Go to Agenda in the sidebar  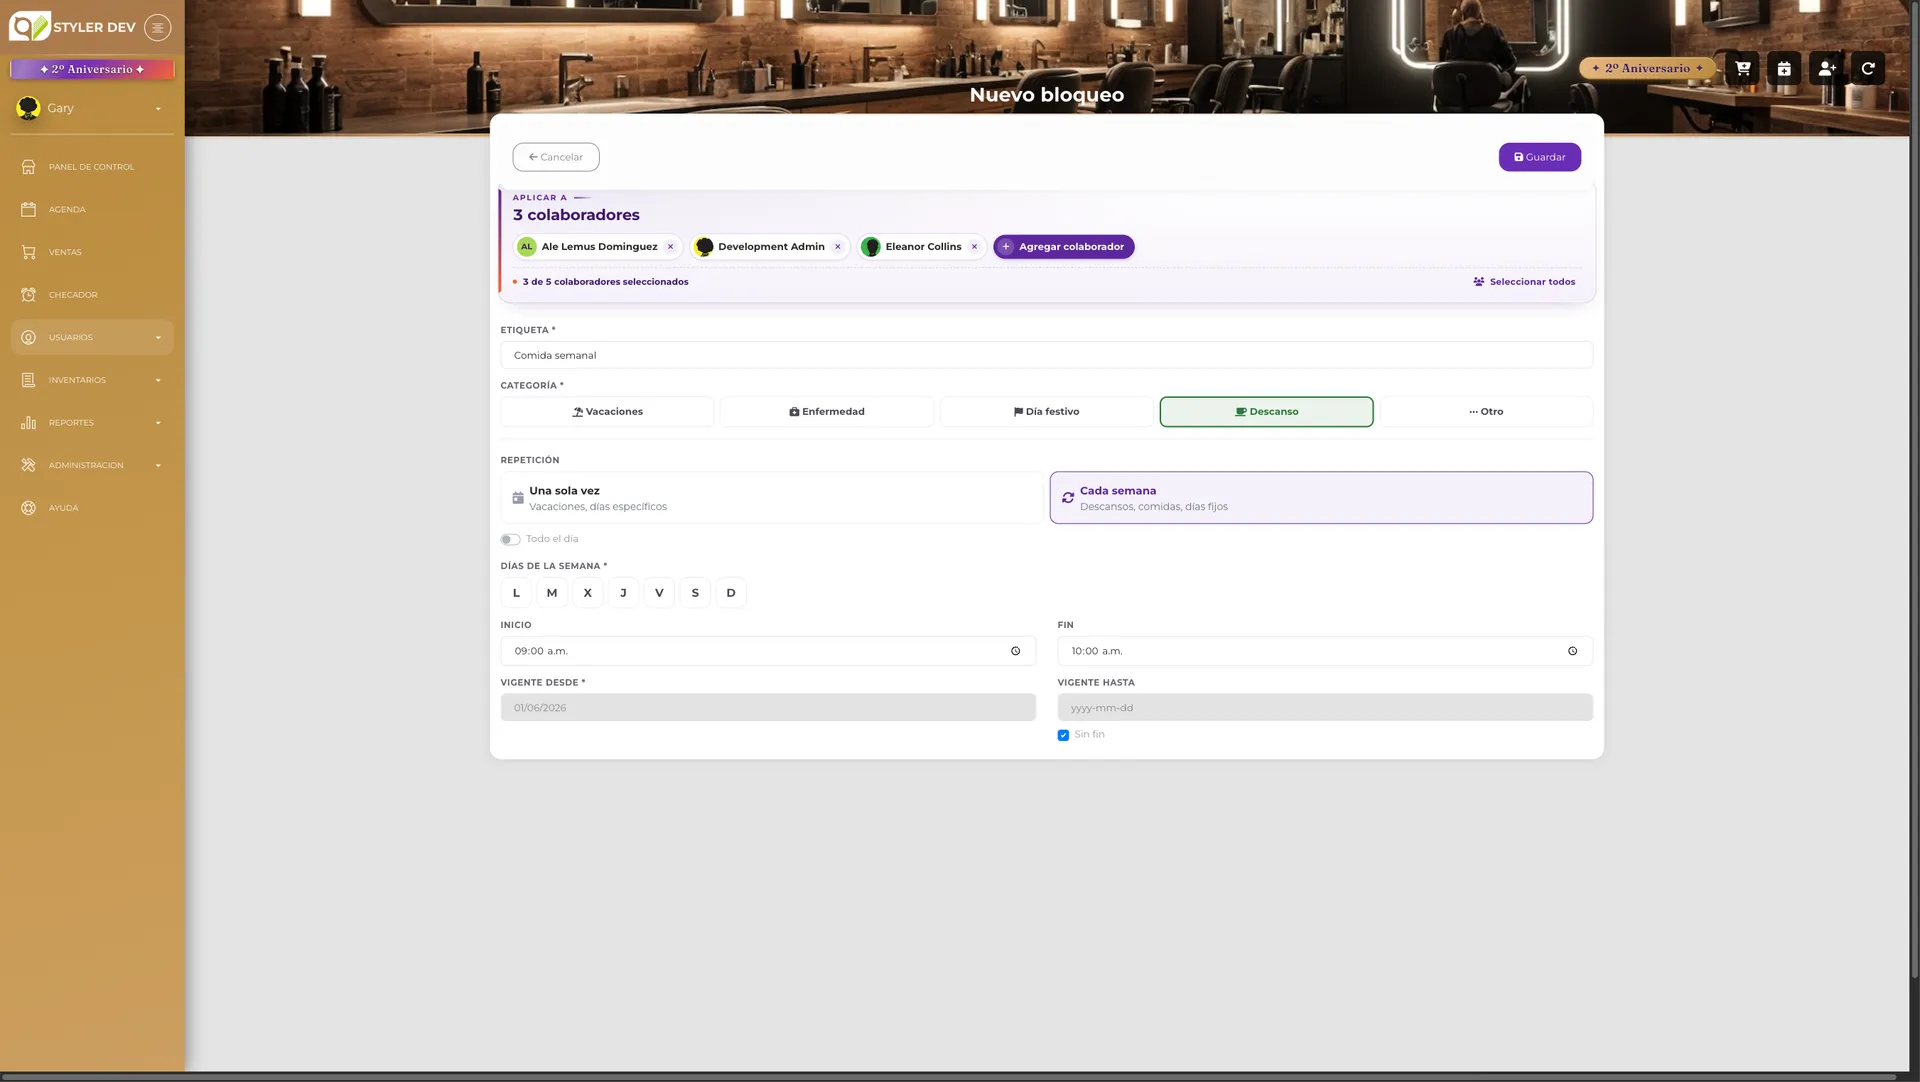92,209
